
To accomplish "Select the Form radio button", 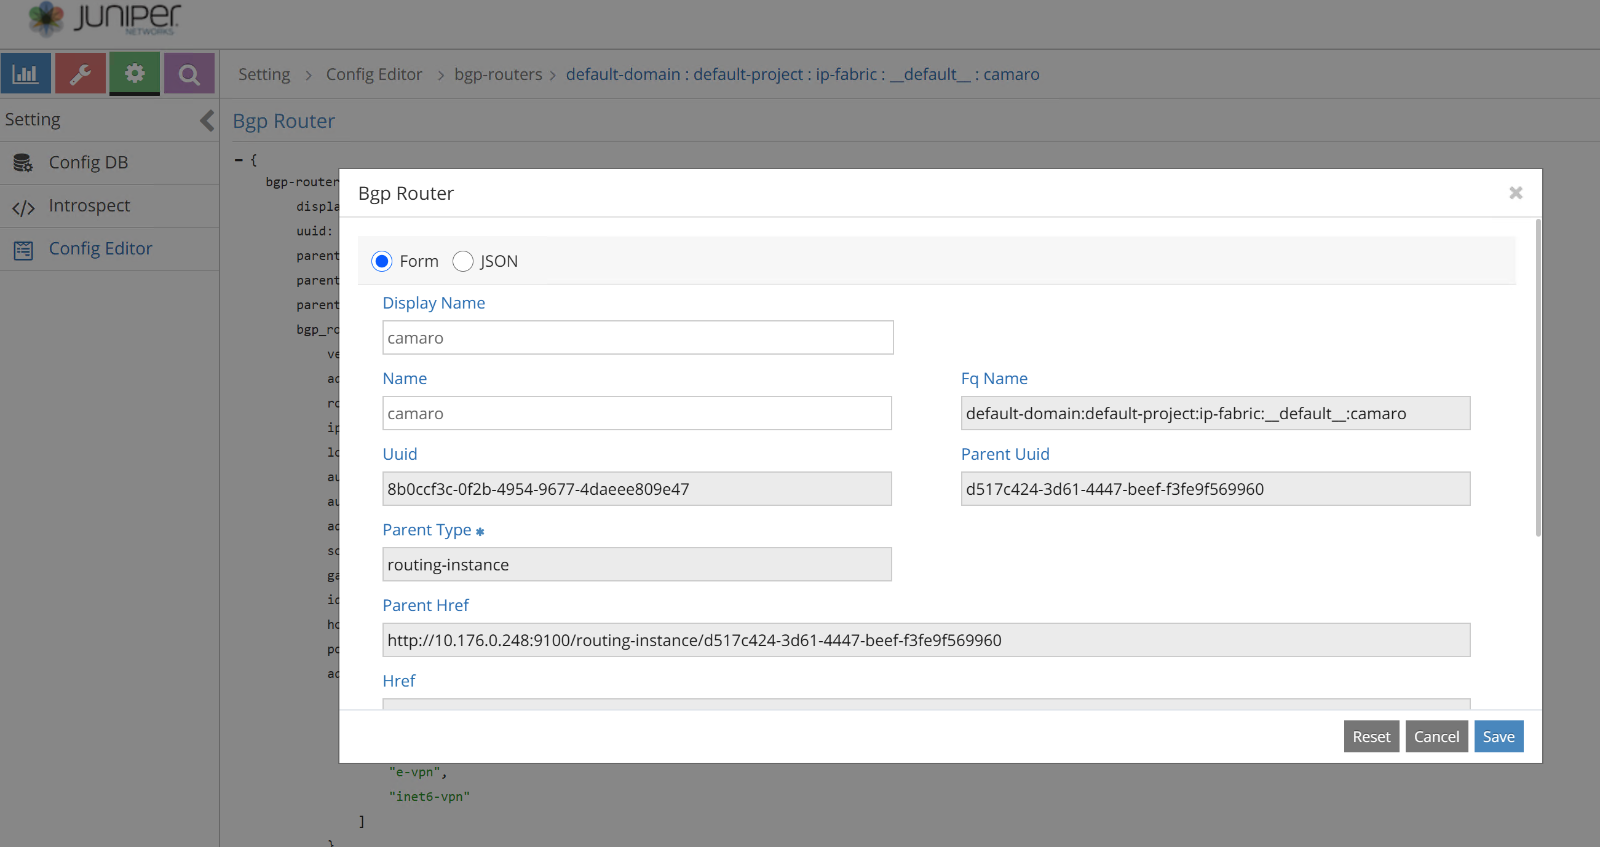I will pyautogui.click(x=381, y=261).
